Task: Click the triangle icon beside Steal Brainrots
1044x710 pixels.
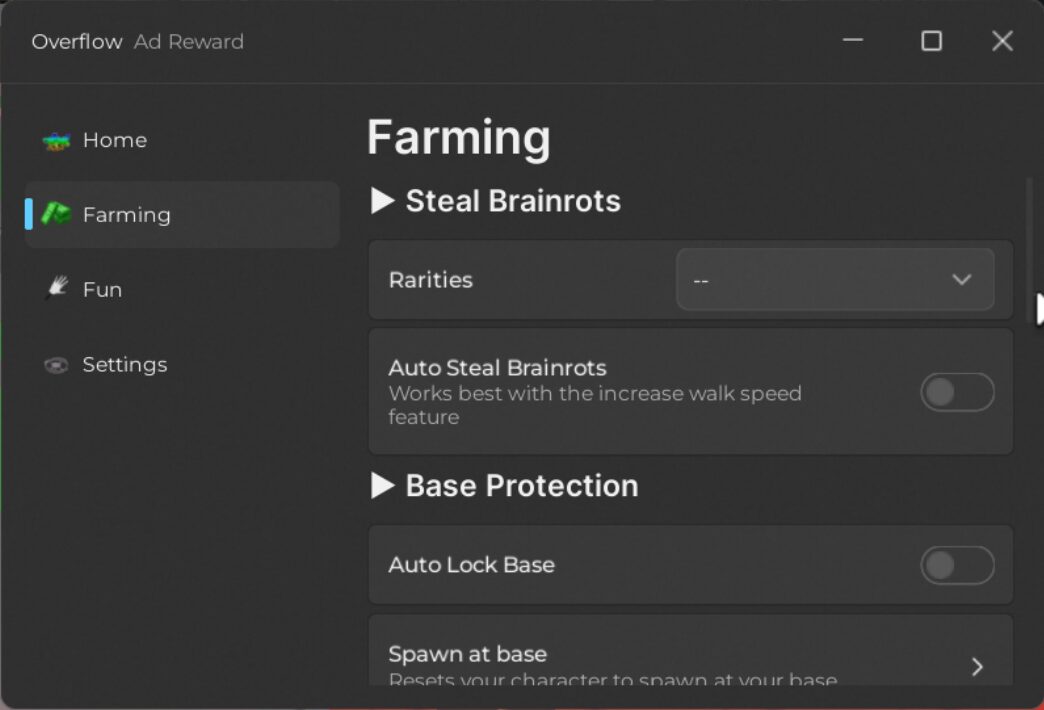Action: [382, 200]
